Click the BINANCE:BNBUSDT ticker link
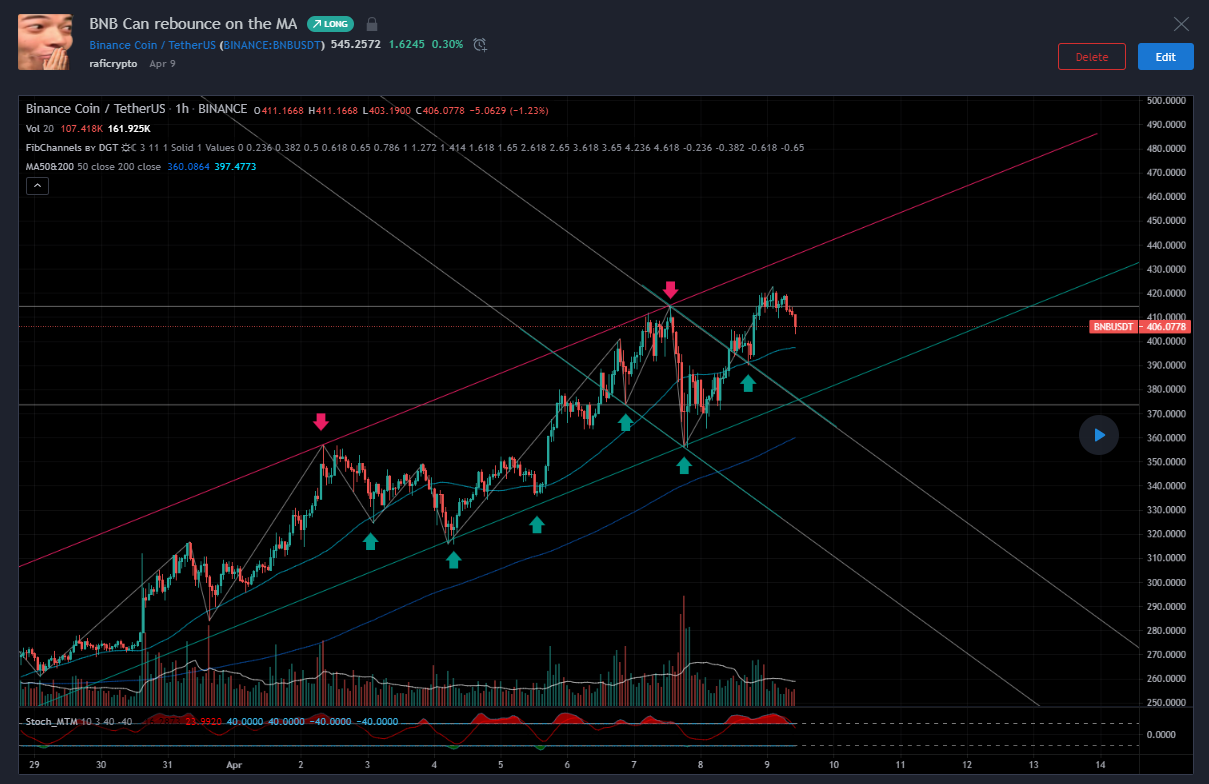 pyautogui.click(x=273, y=45)
